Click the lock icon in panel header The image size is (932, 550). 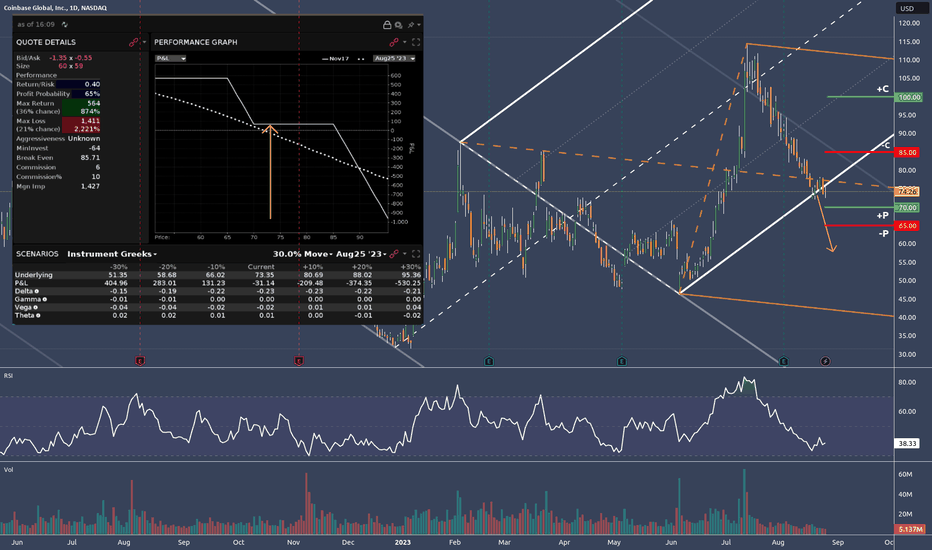(x=387, y=25)
